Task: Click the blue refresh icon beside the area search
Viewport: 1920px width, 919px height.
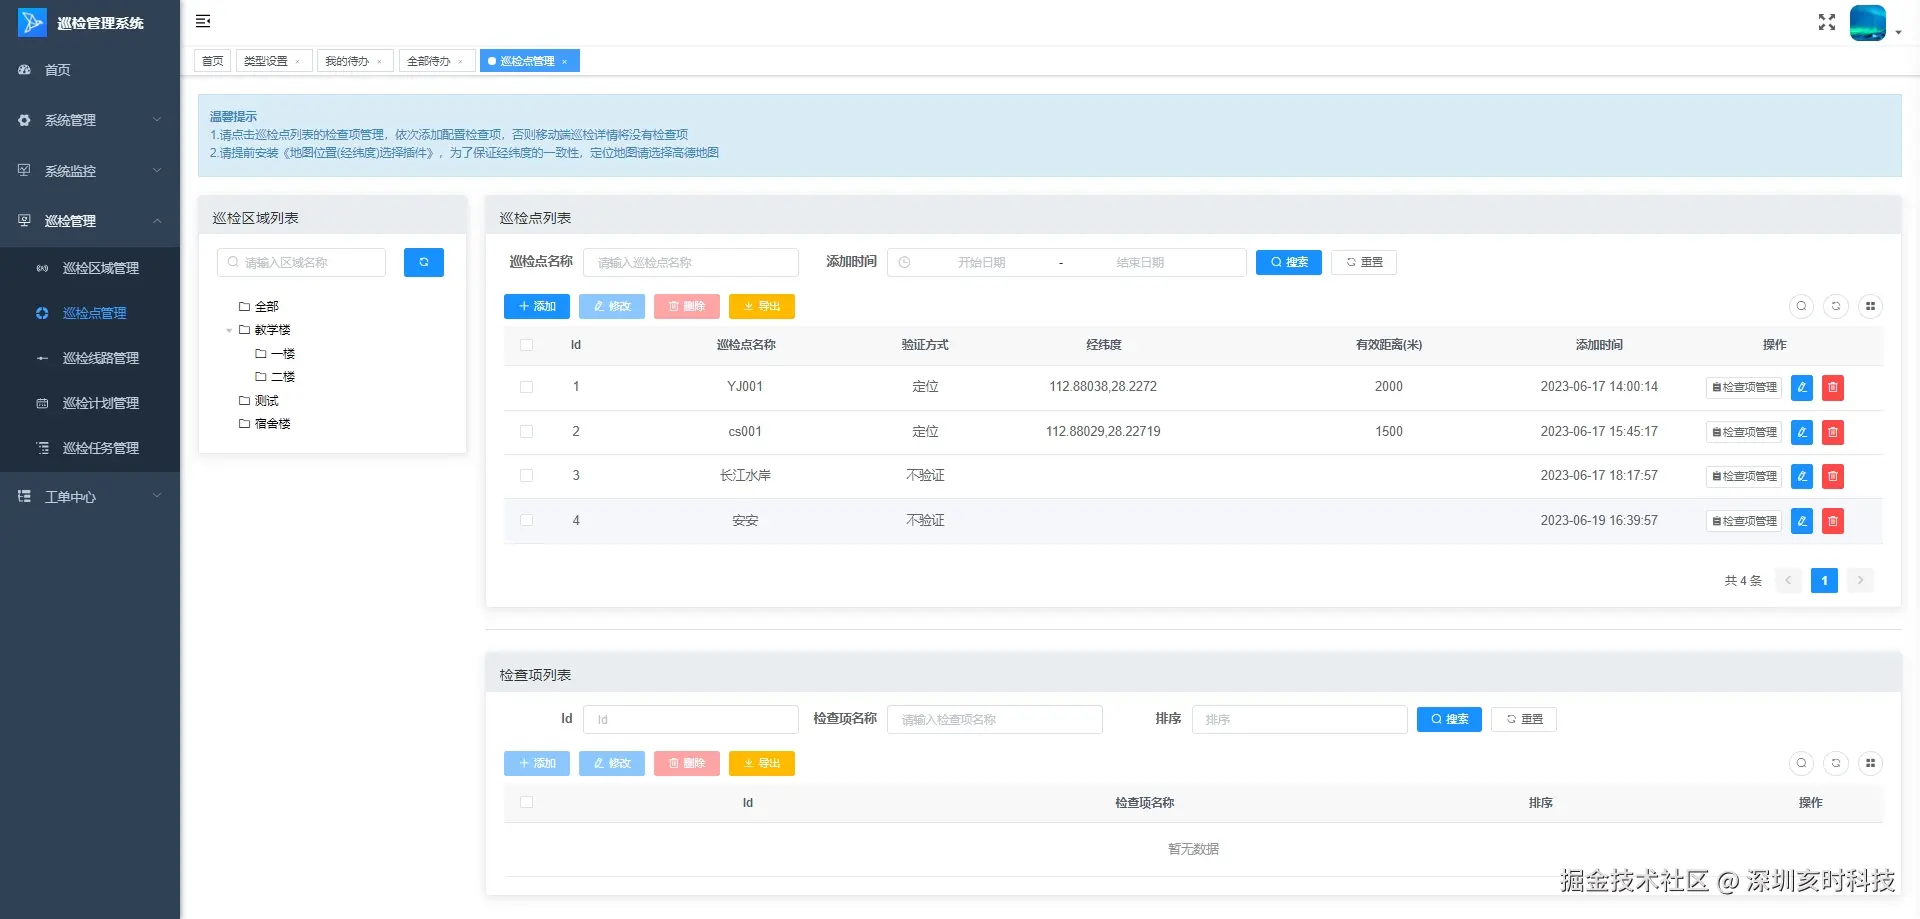Action: coord(424,262)
